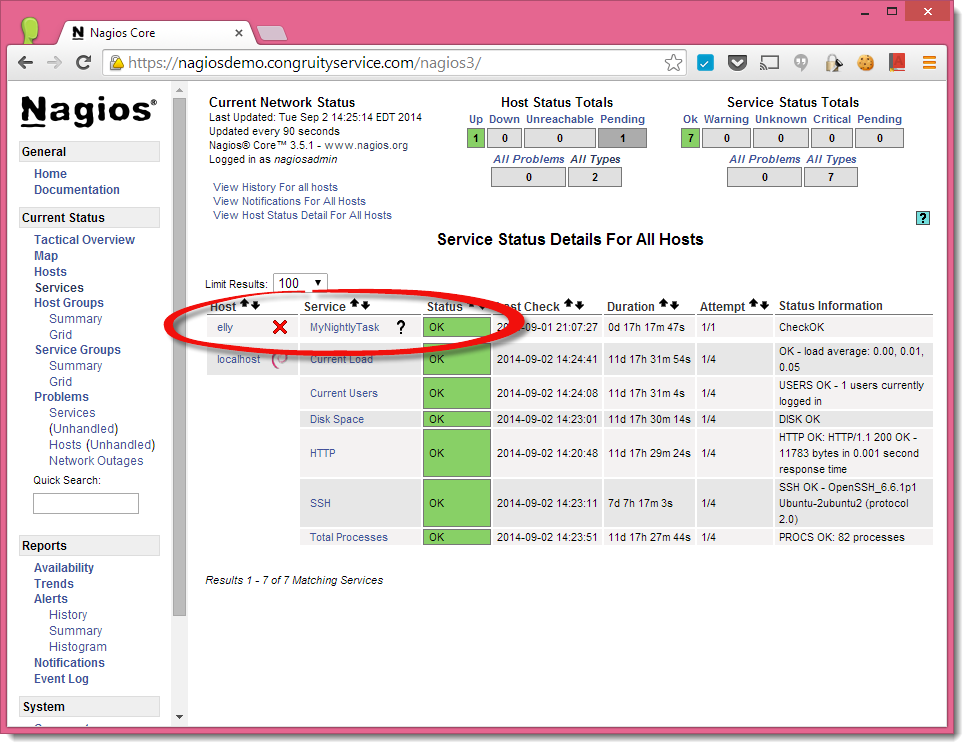
Task: Sort Service column descending with down arrow
Action: click(x=365, y=305)
